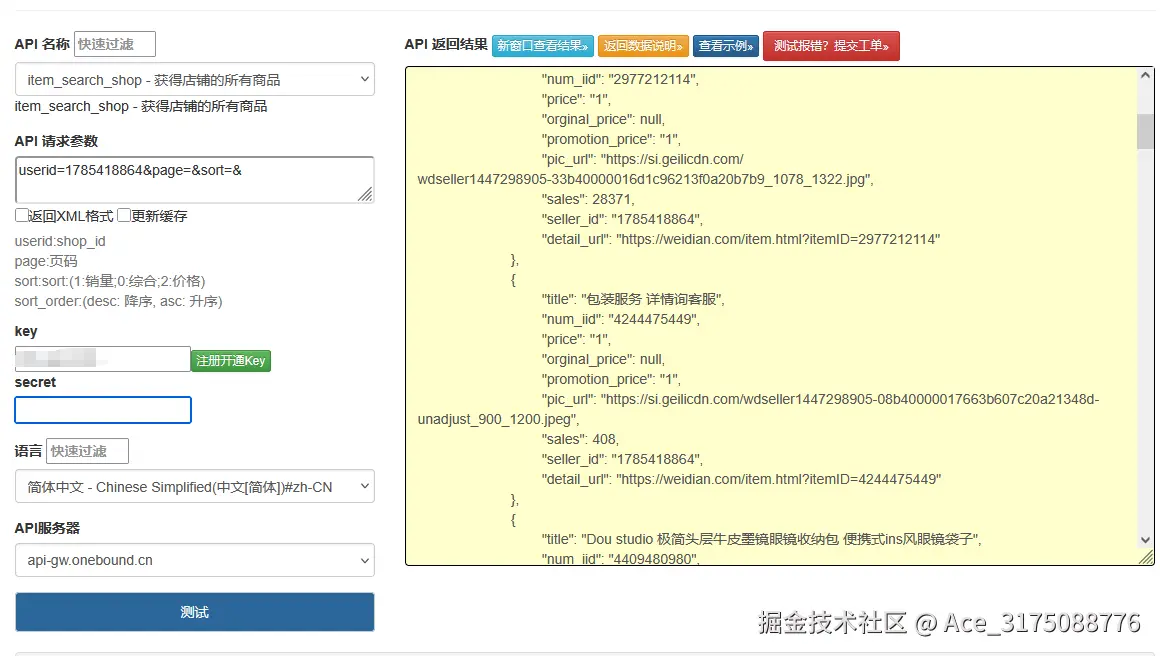Click the red 测试报错?提交工单 button
The image size is (1160, 656).
pyautogui.click(x=831, y=46)
